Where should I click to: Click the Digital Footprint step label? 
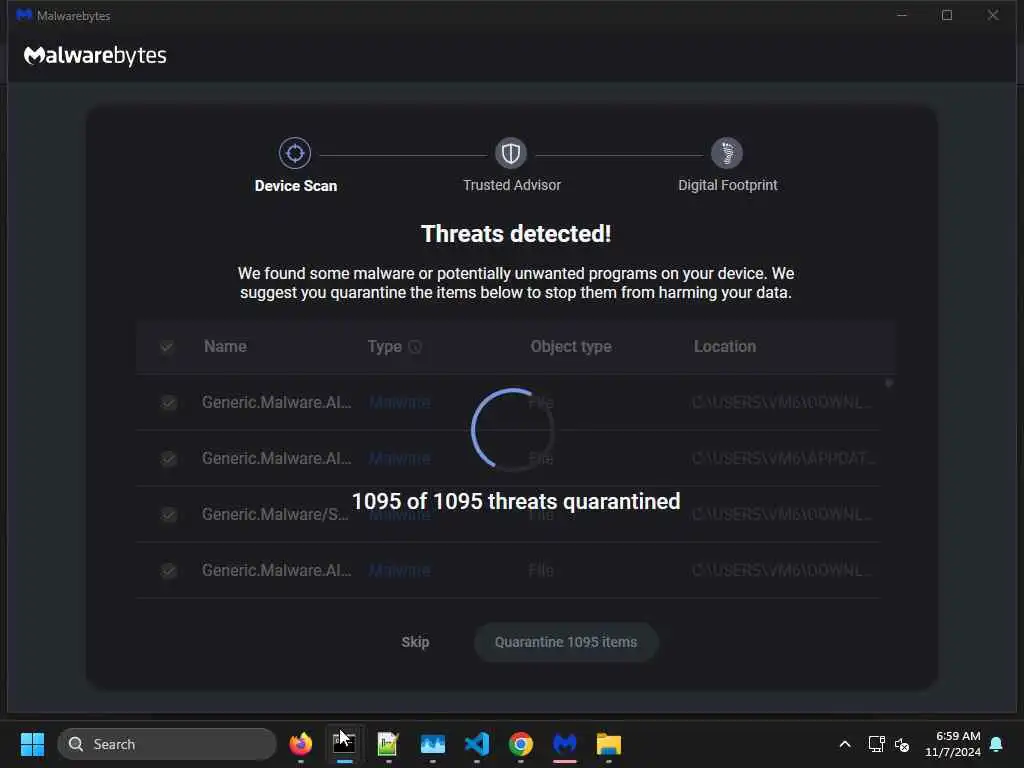tap(728, 185)
